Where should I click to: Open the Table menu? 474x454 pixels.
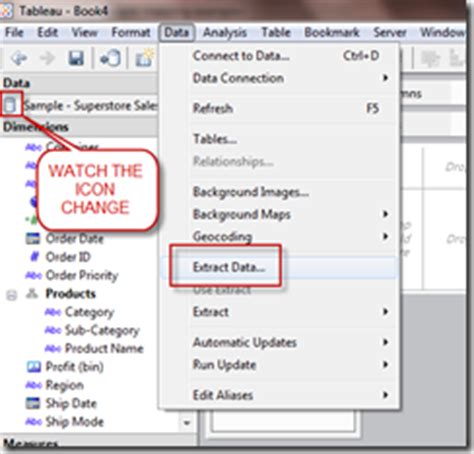click(x=276, y=32)
